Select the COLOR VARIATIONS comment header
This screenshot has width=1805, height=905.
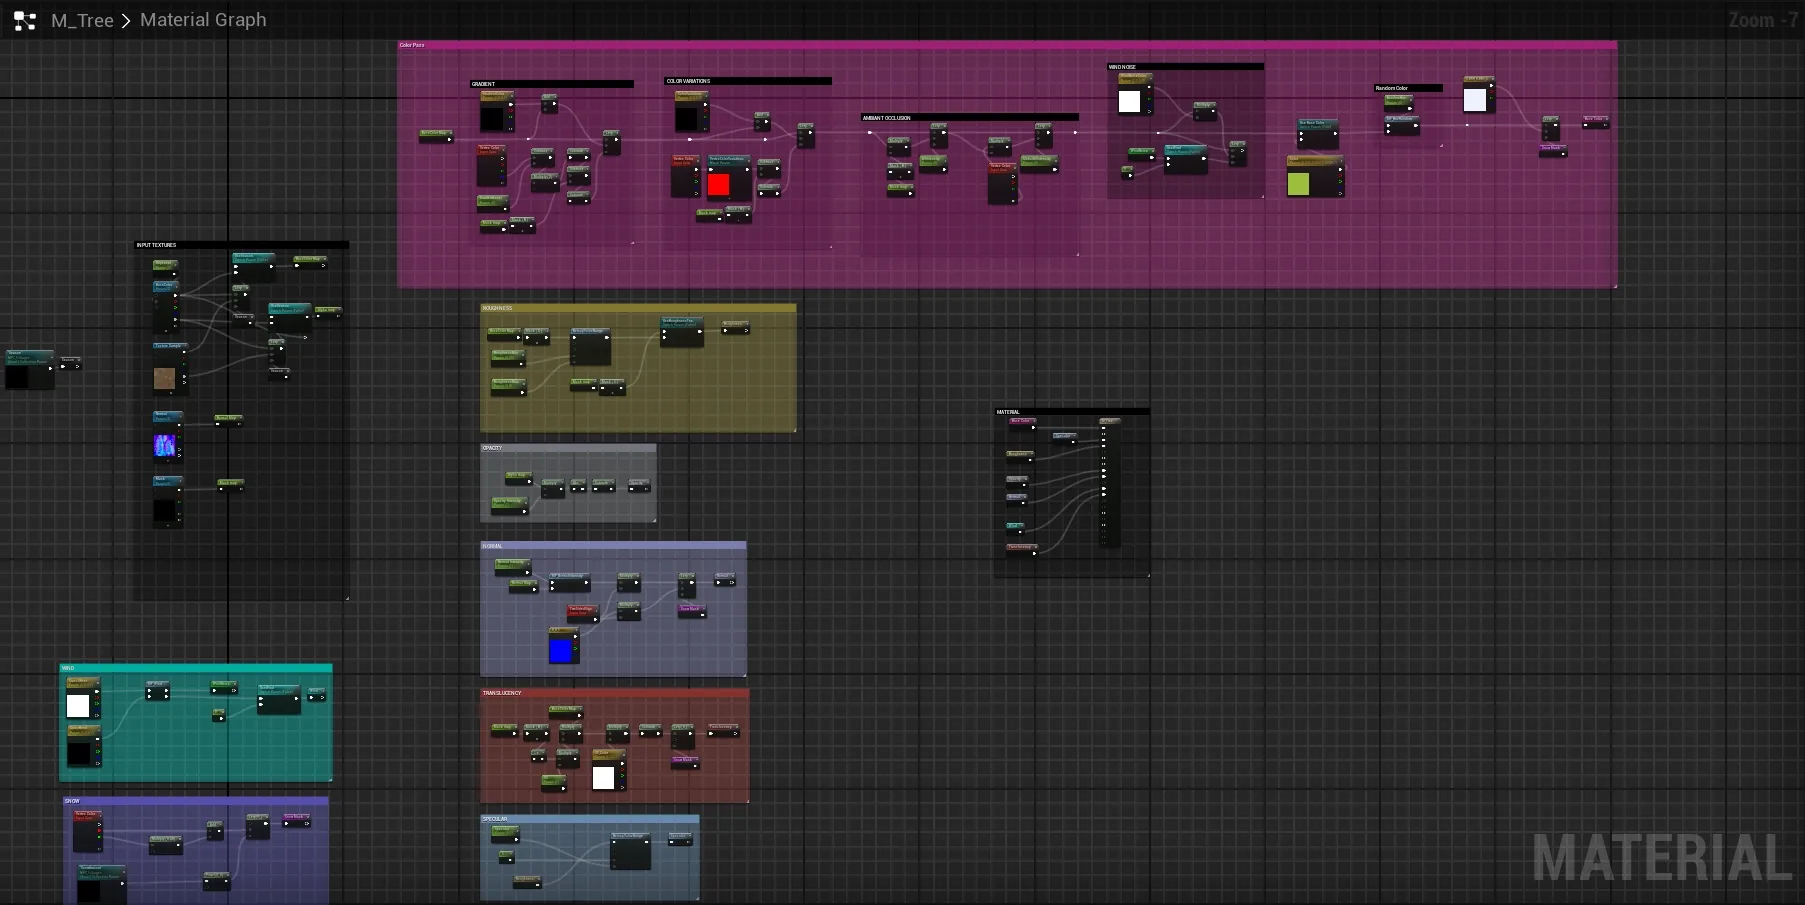click(748, 81)
